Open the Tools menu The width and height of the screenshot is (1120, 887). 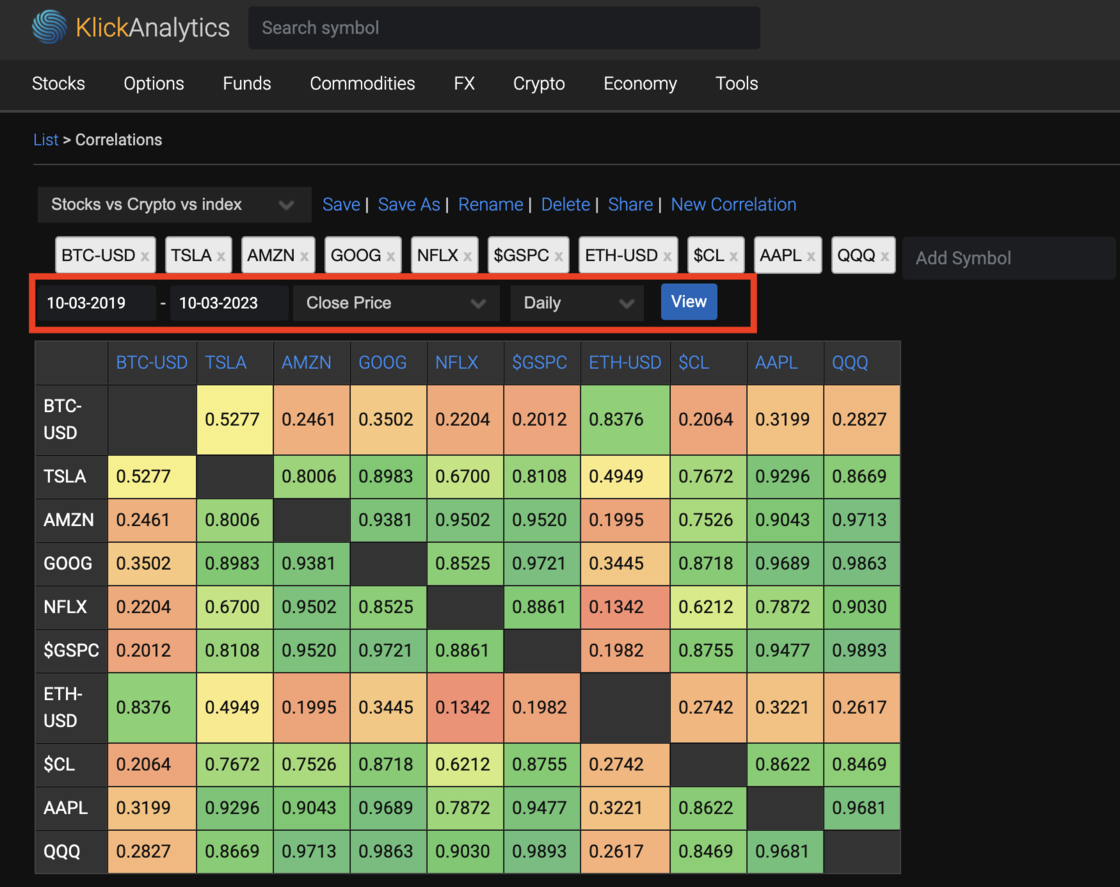736,84
